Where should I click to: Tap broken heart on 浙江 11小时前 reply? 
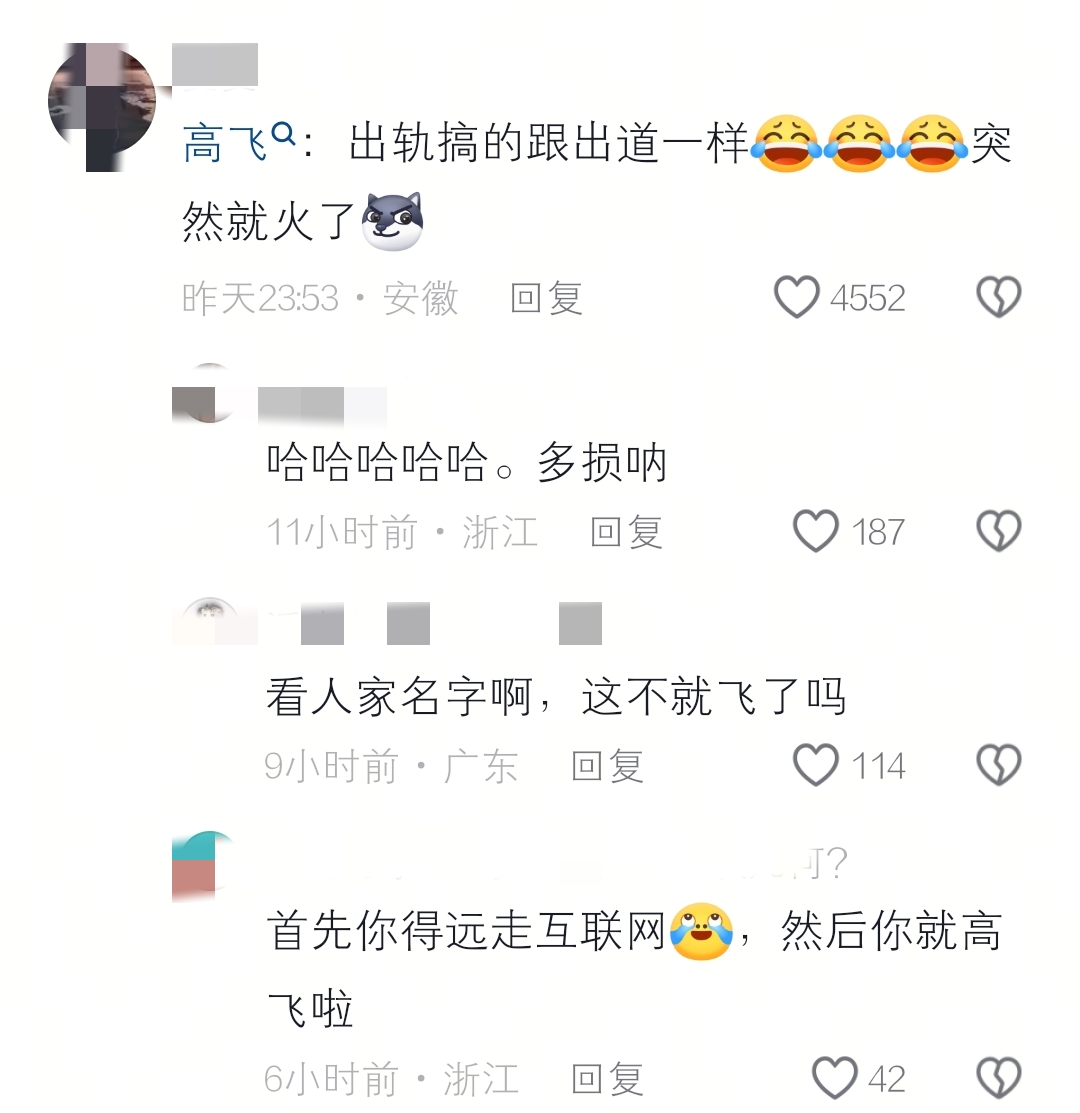[998, 531]
